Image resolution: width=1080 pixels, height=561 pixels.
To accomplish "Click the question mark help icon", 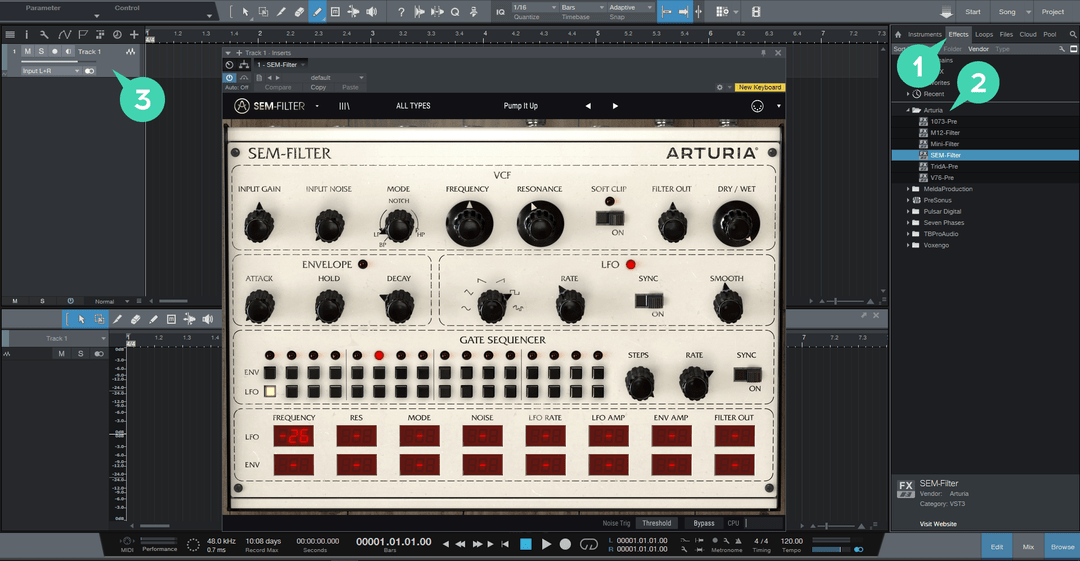I will pos(401,12).
